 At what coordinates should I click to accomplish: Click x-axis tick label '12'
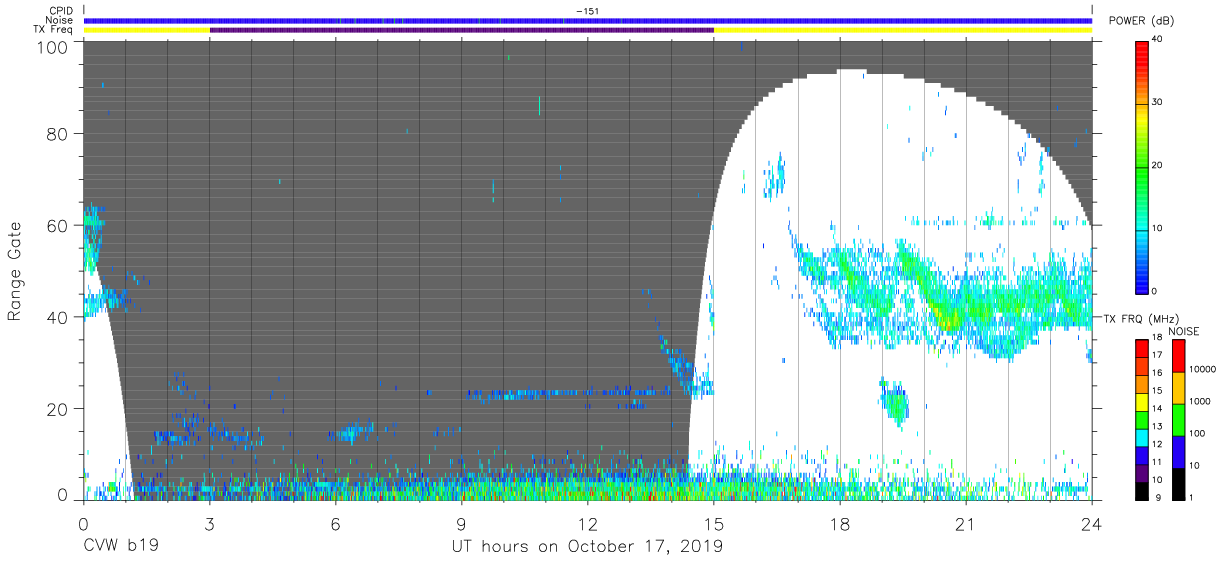coord(588,524)
